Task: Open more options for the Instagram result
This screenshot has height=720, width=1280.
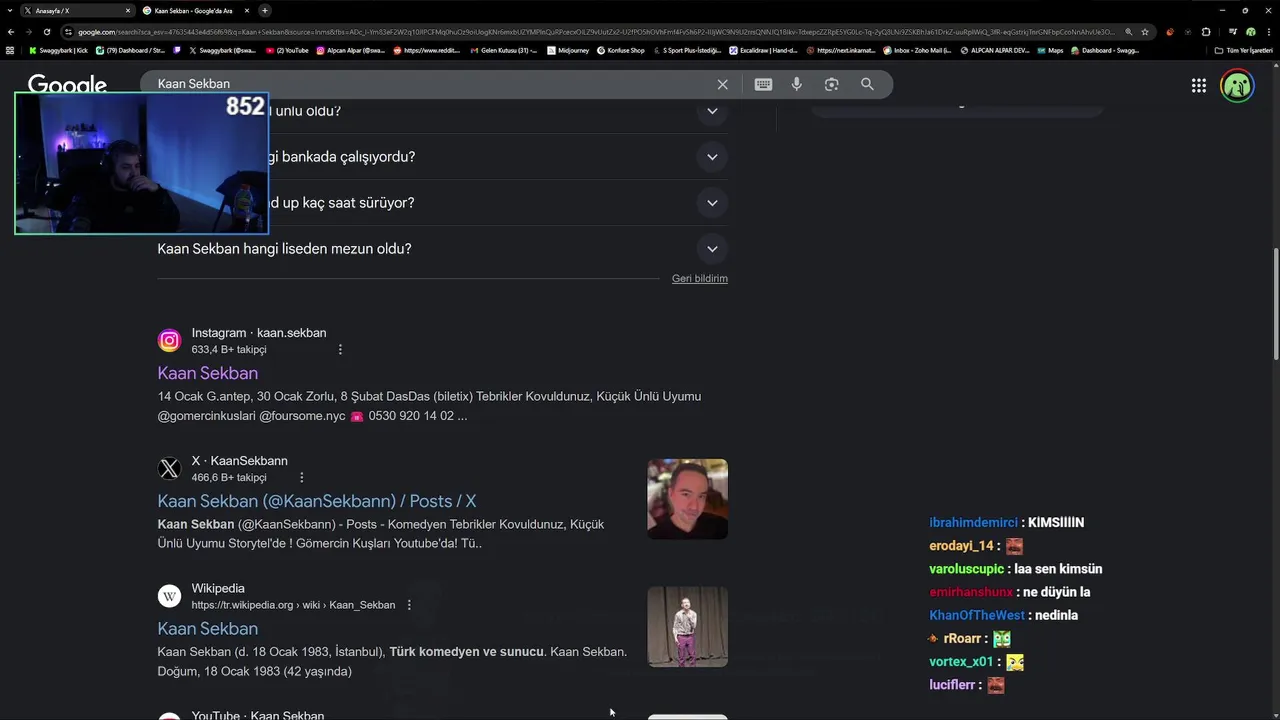Action: (x=340, y=350)
